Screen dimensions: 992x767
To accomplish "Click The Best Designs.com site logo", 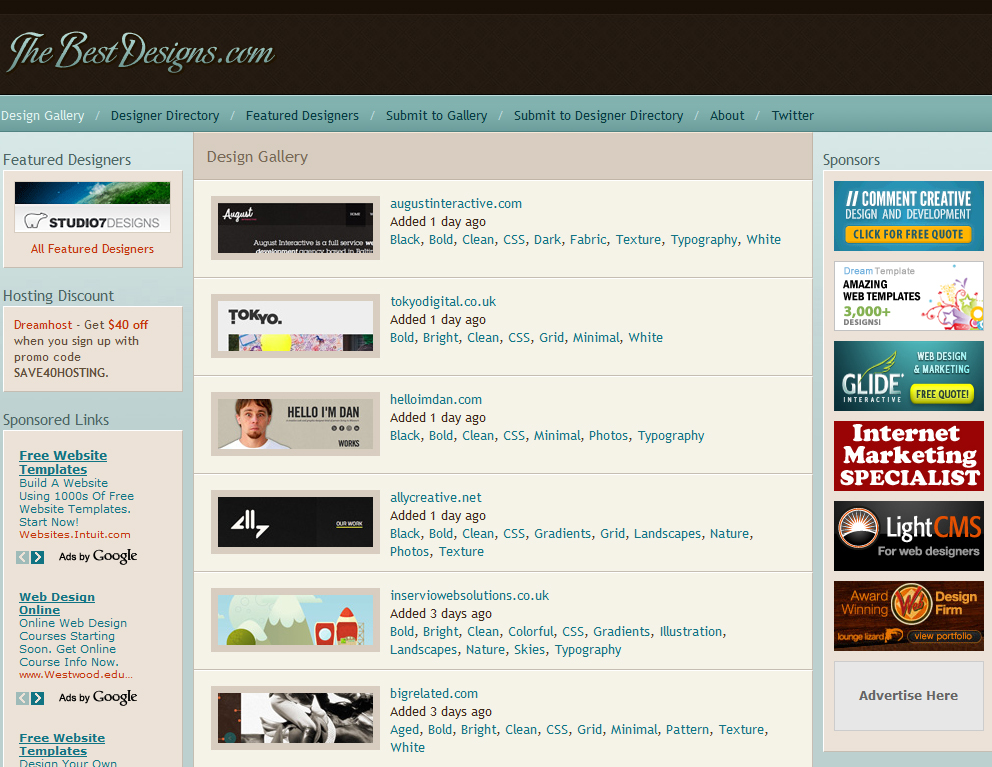I will pos(142,51).
